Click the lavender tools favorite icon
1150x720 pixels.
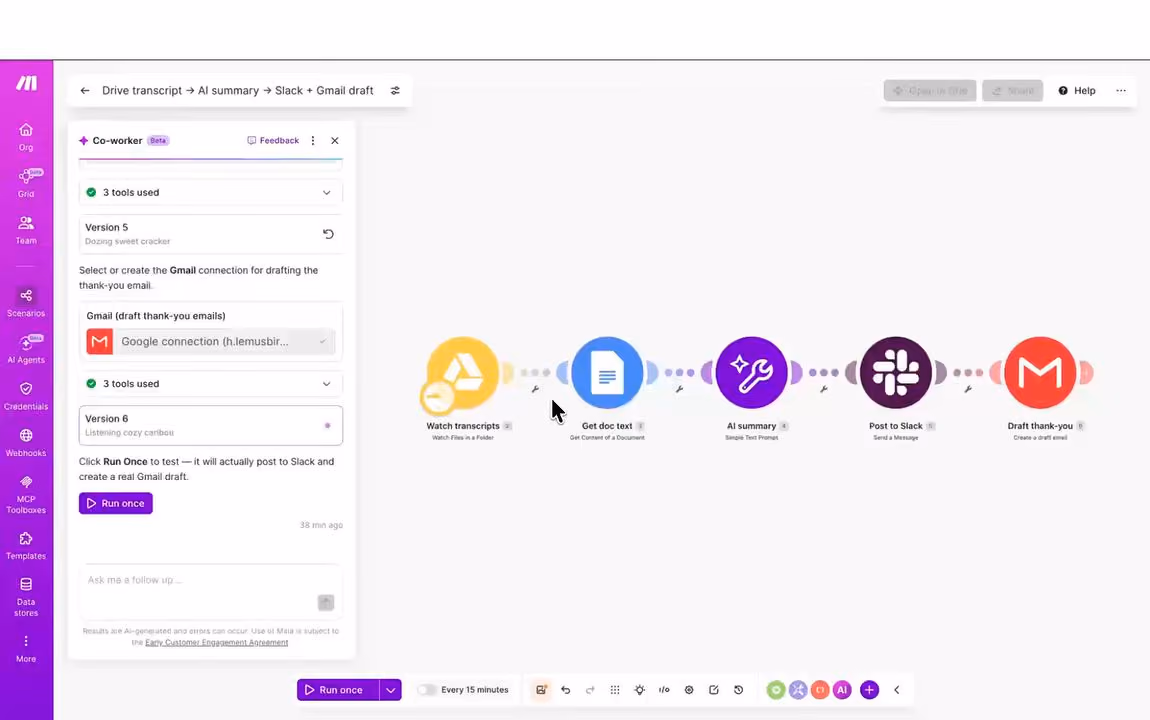coord(798,689)
